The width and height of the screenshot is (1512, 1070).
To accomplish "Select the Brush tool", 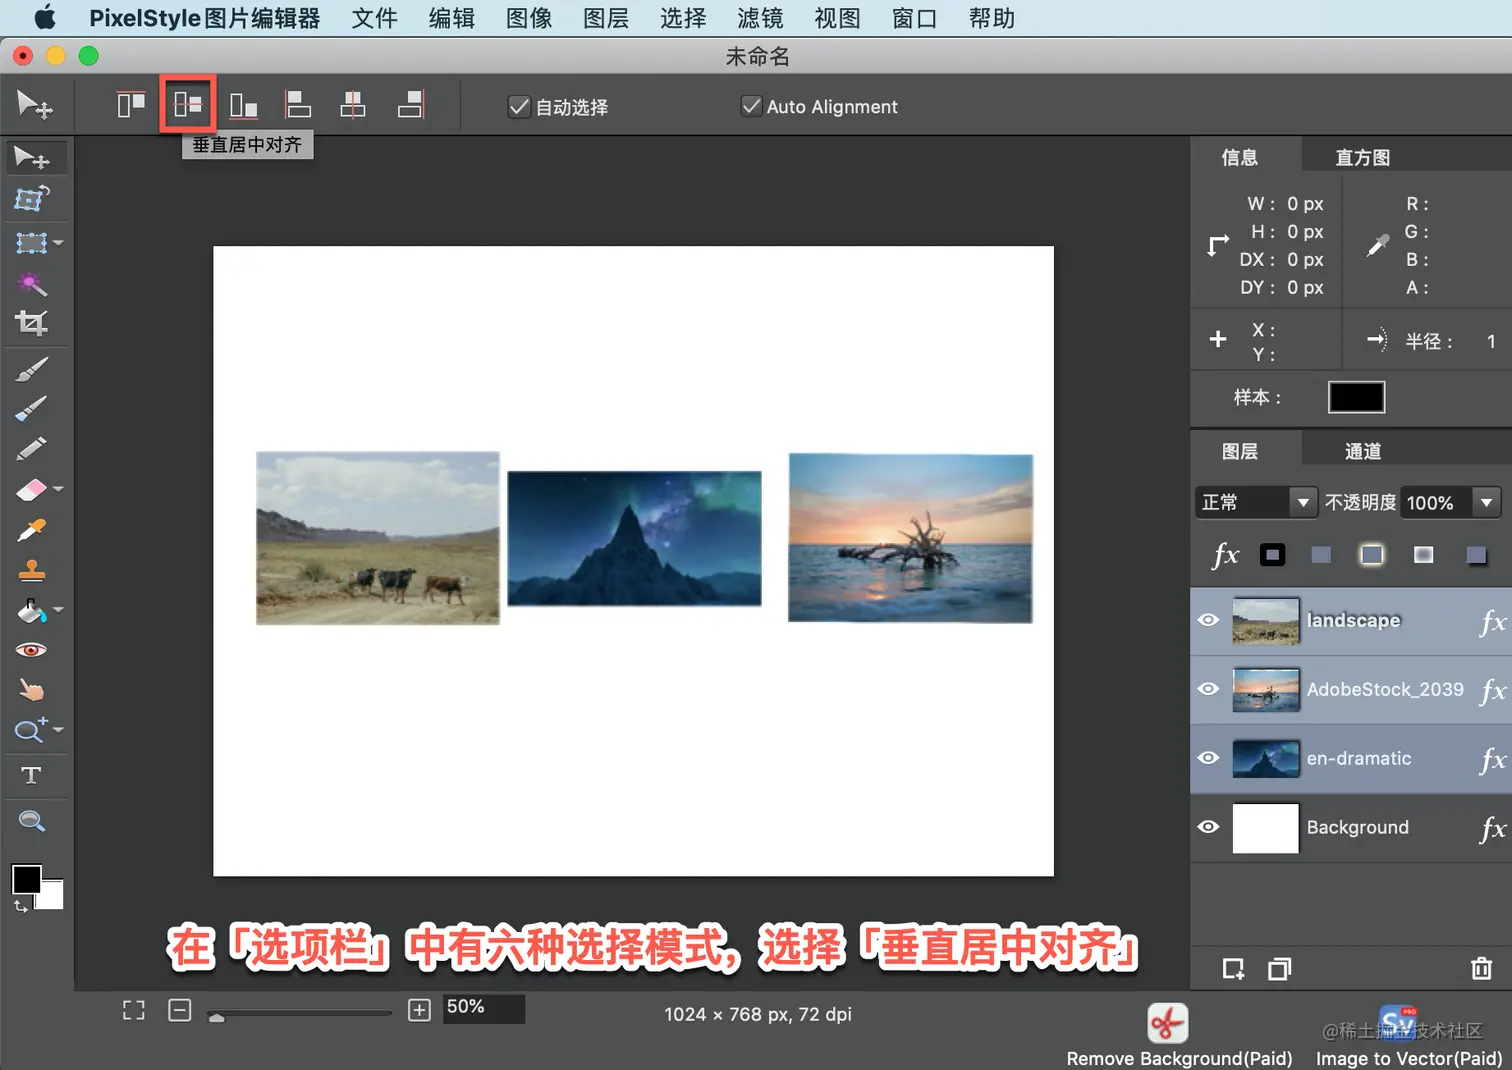I will [x=31, y=370].
